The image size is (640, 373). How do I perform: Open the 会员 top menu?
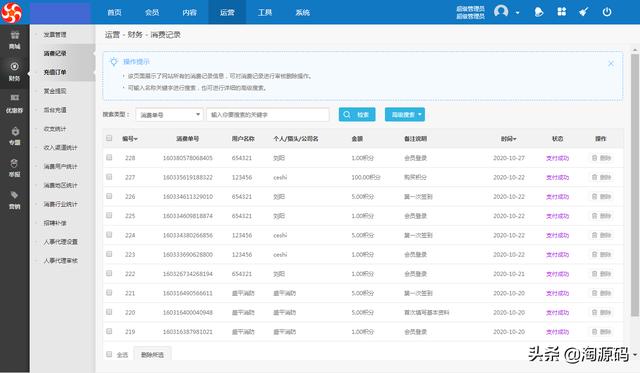pyautogui.click(x=152, y=12)
